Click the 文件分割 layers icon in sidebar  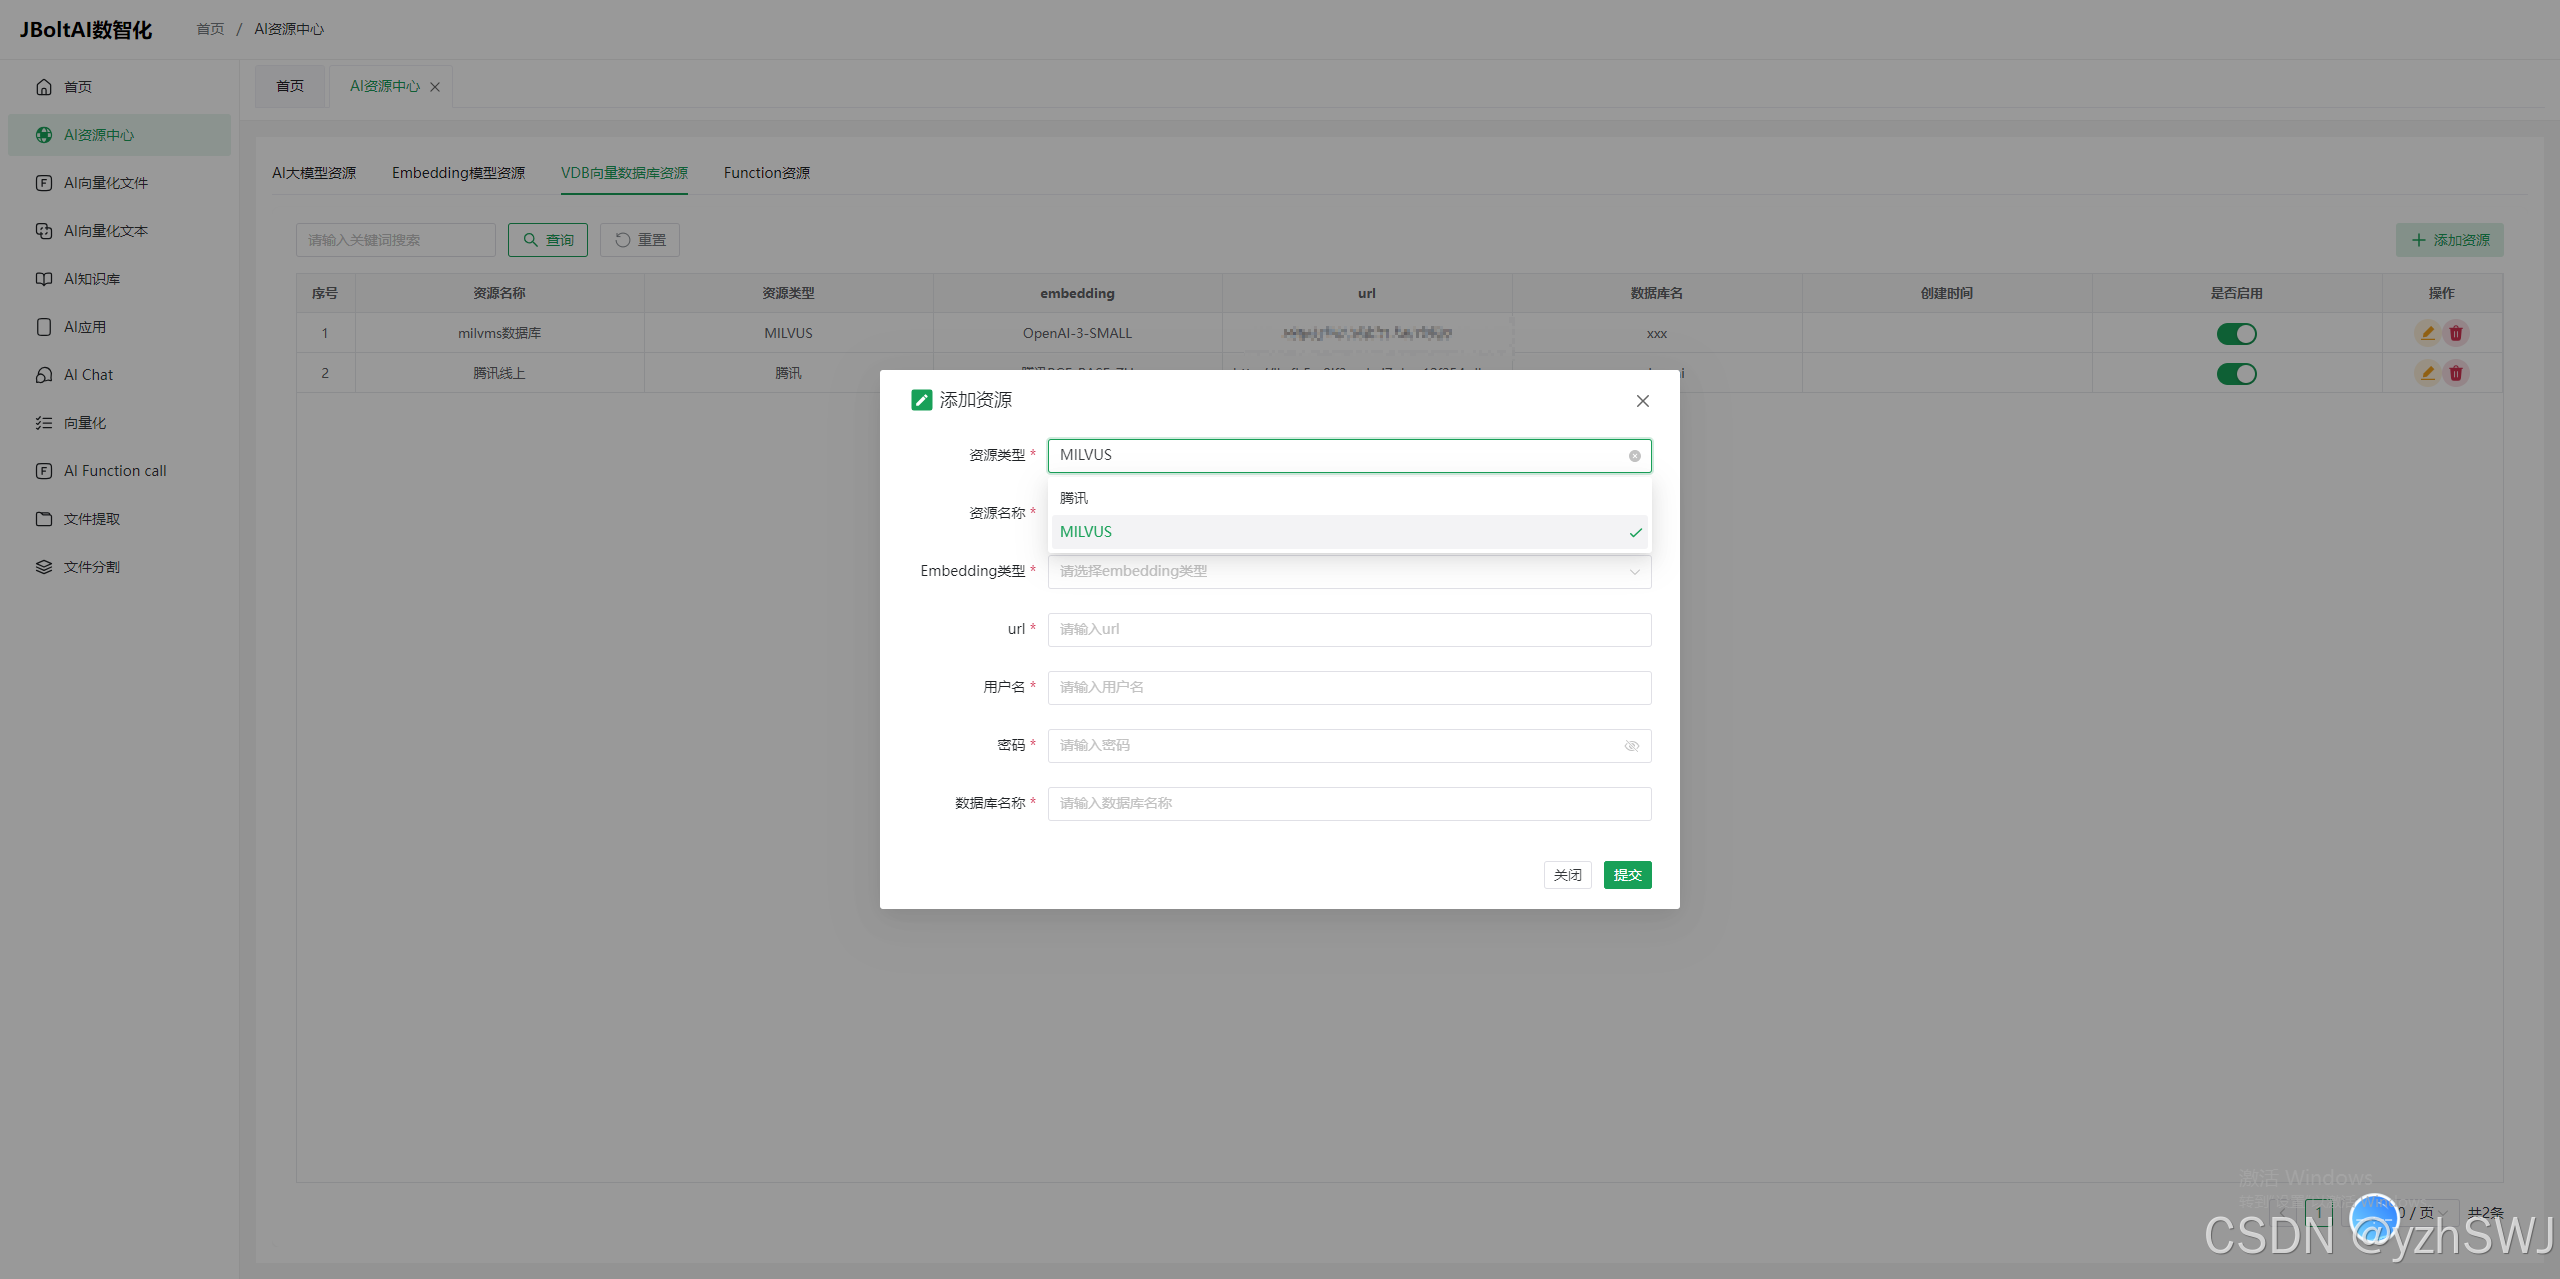44,567
